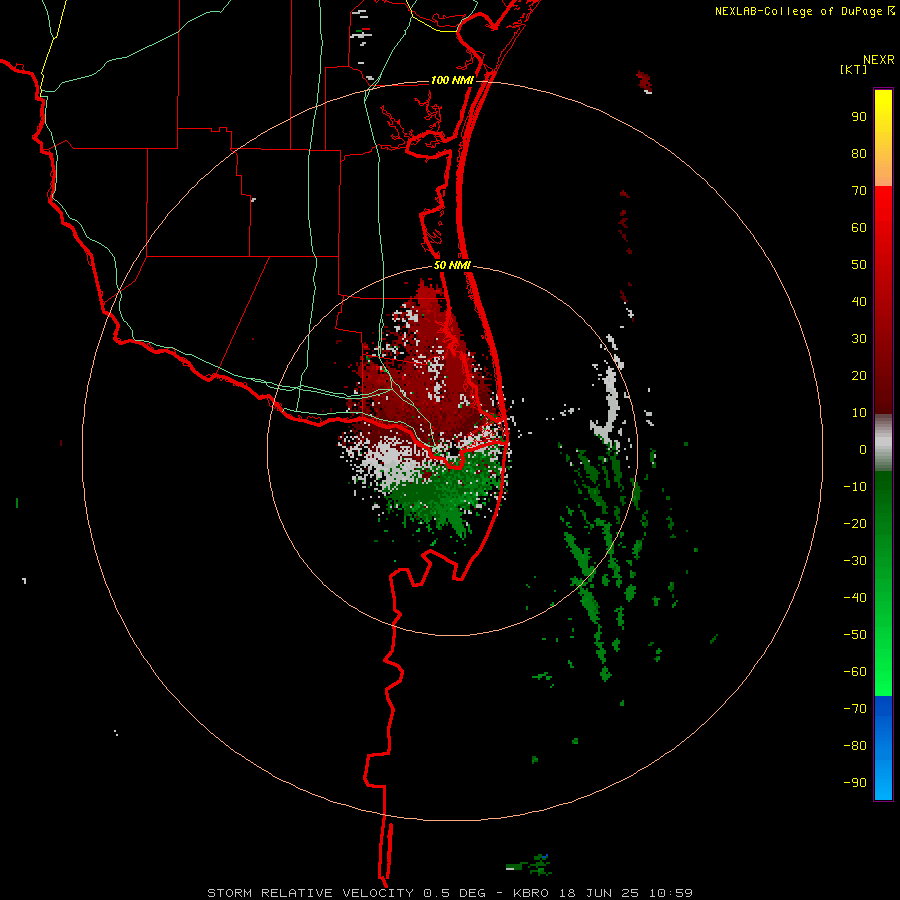Click the -20 value on velocity scale
The width and height of the screenshot is (900, 900).
(x=855, y=523)
